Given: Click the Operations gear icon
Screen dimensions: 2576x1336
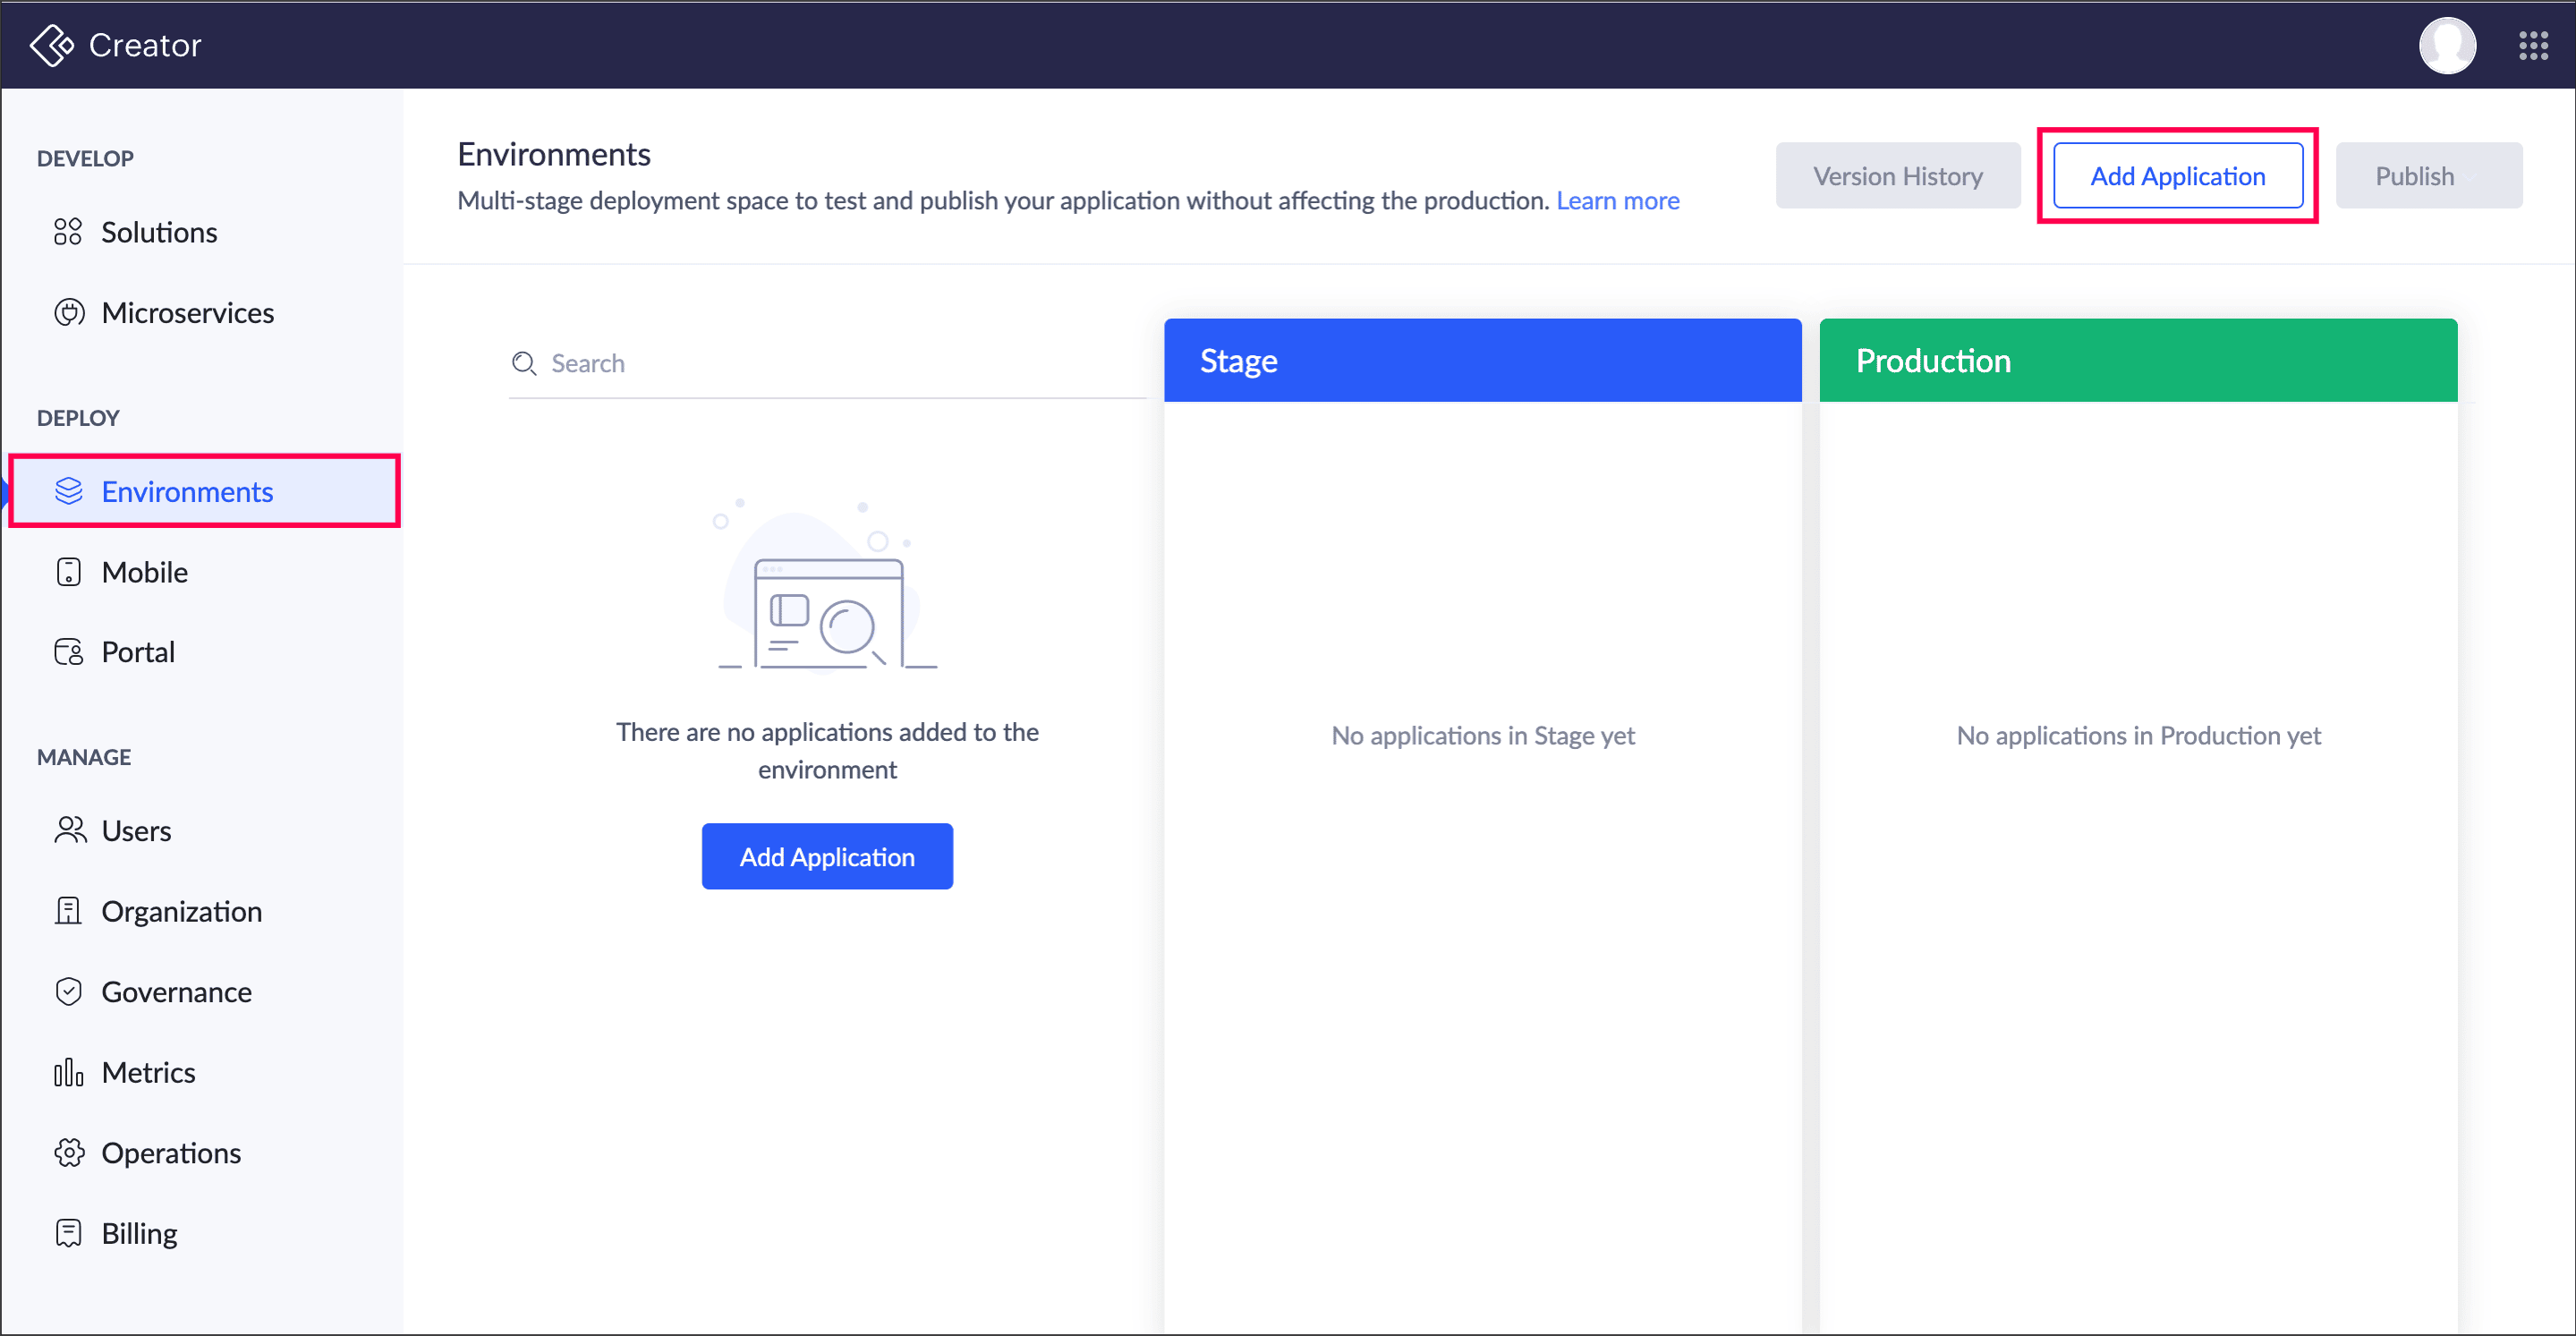Looking at the screenshot, I should tap(68, 1153).
